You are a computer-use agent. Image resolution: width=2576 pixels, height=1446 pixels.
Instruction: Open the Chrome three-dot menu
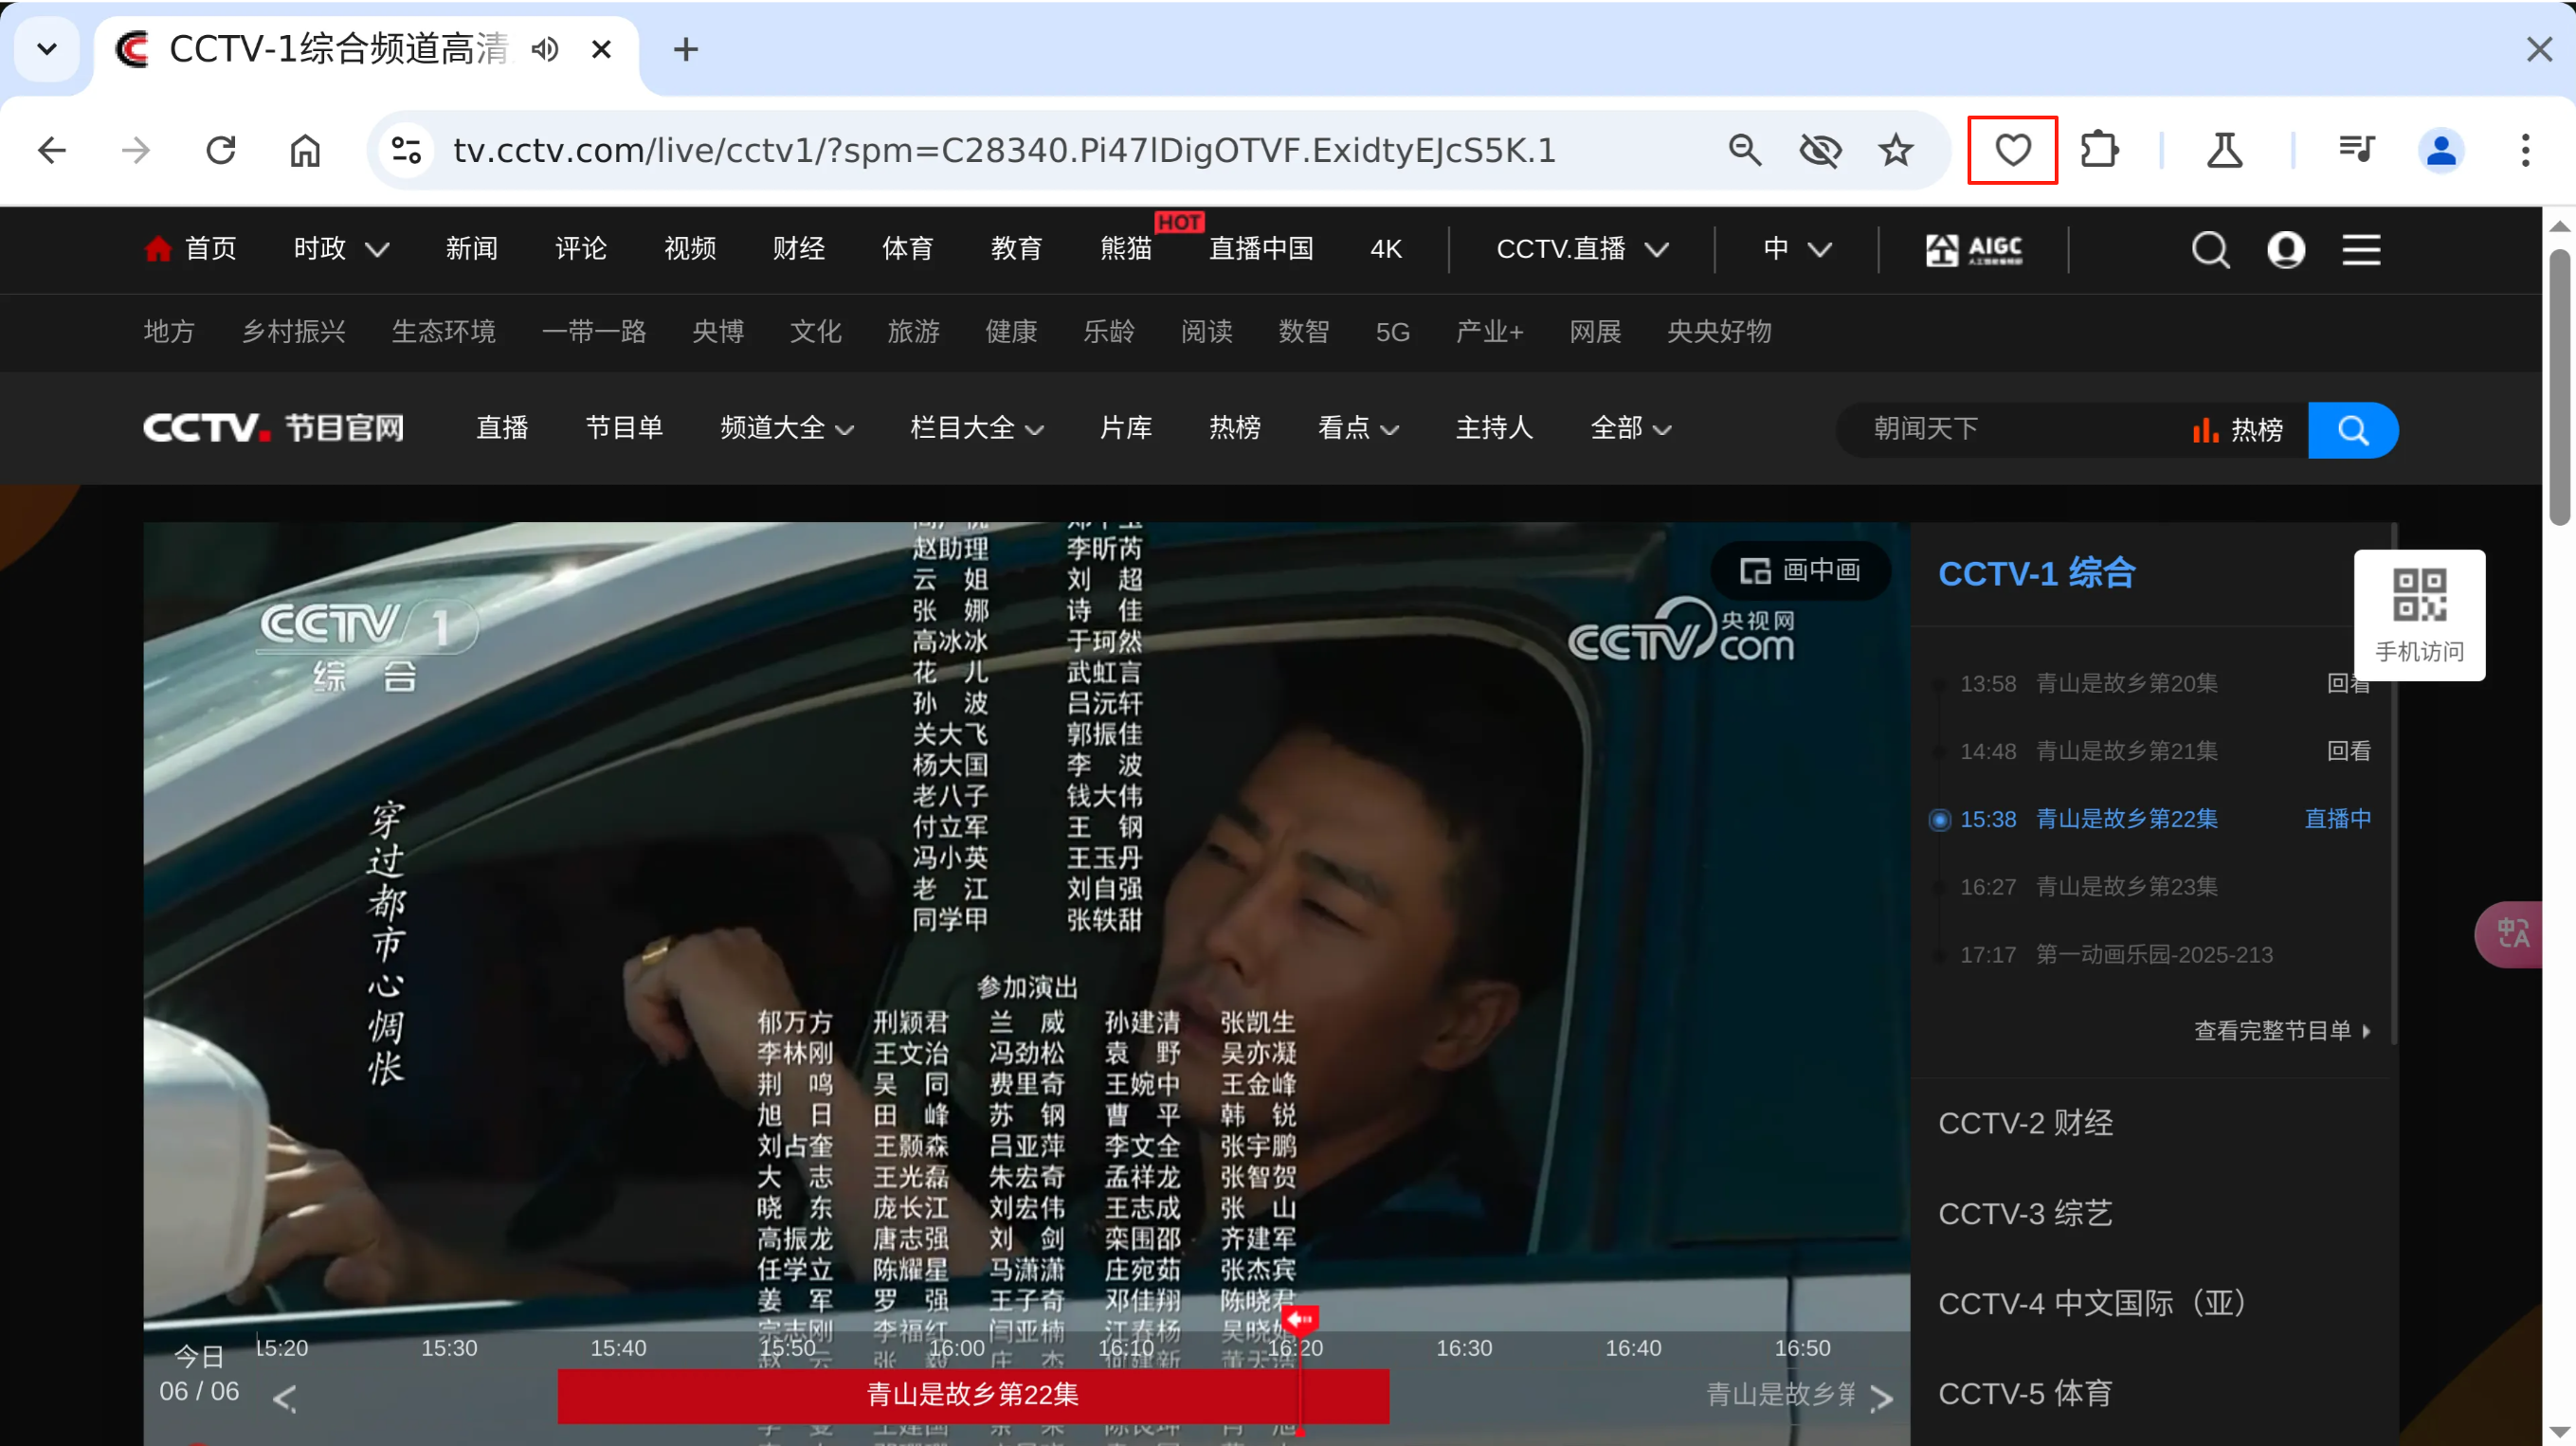[2525, 150]
